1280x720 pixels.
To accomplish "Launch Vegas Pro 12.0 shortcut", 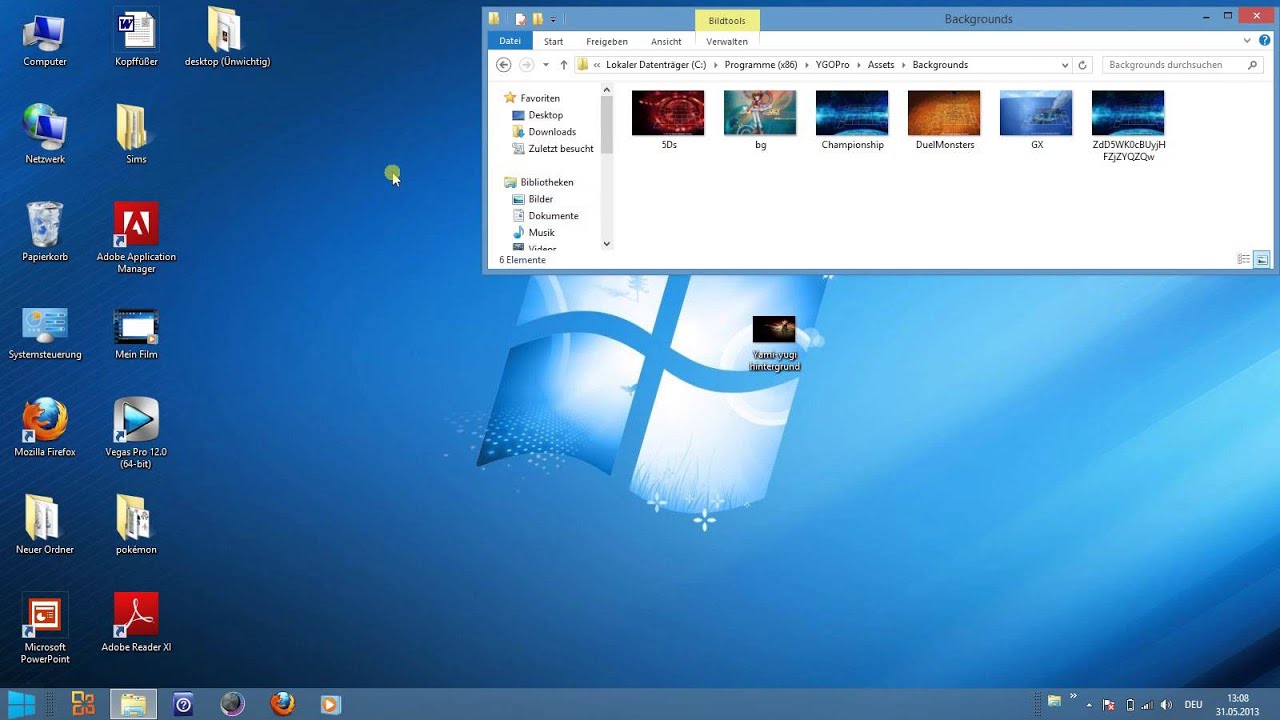I will pyautogui.click(x=136, y=433).
